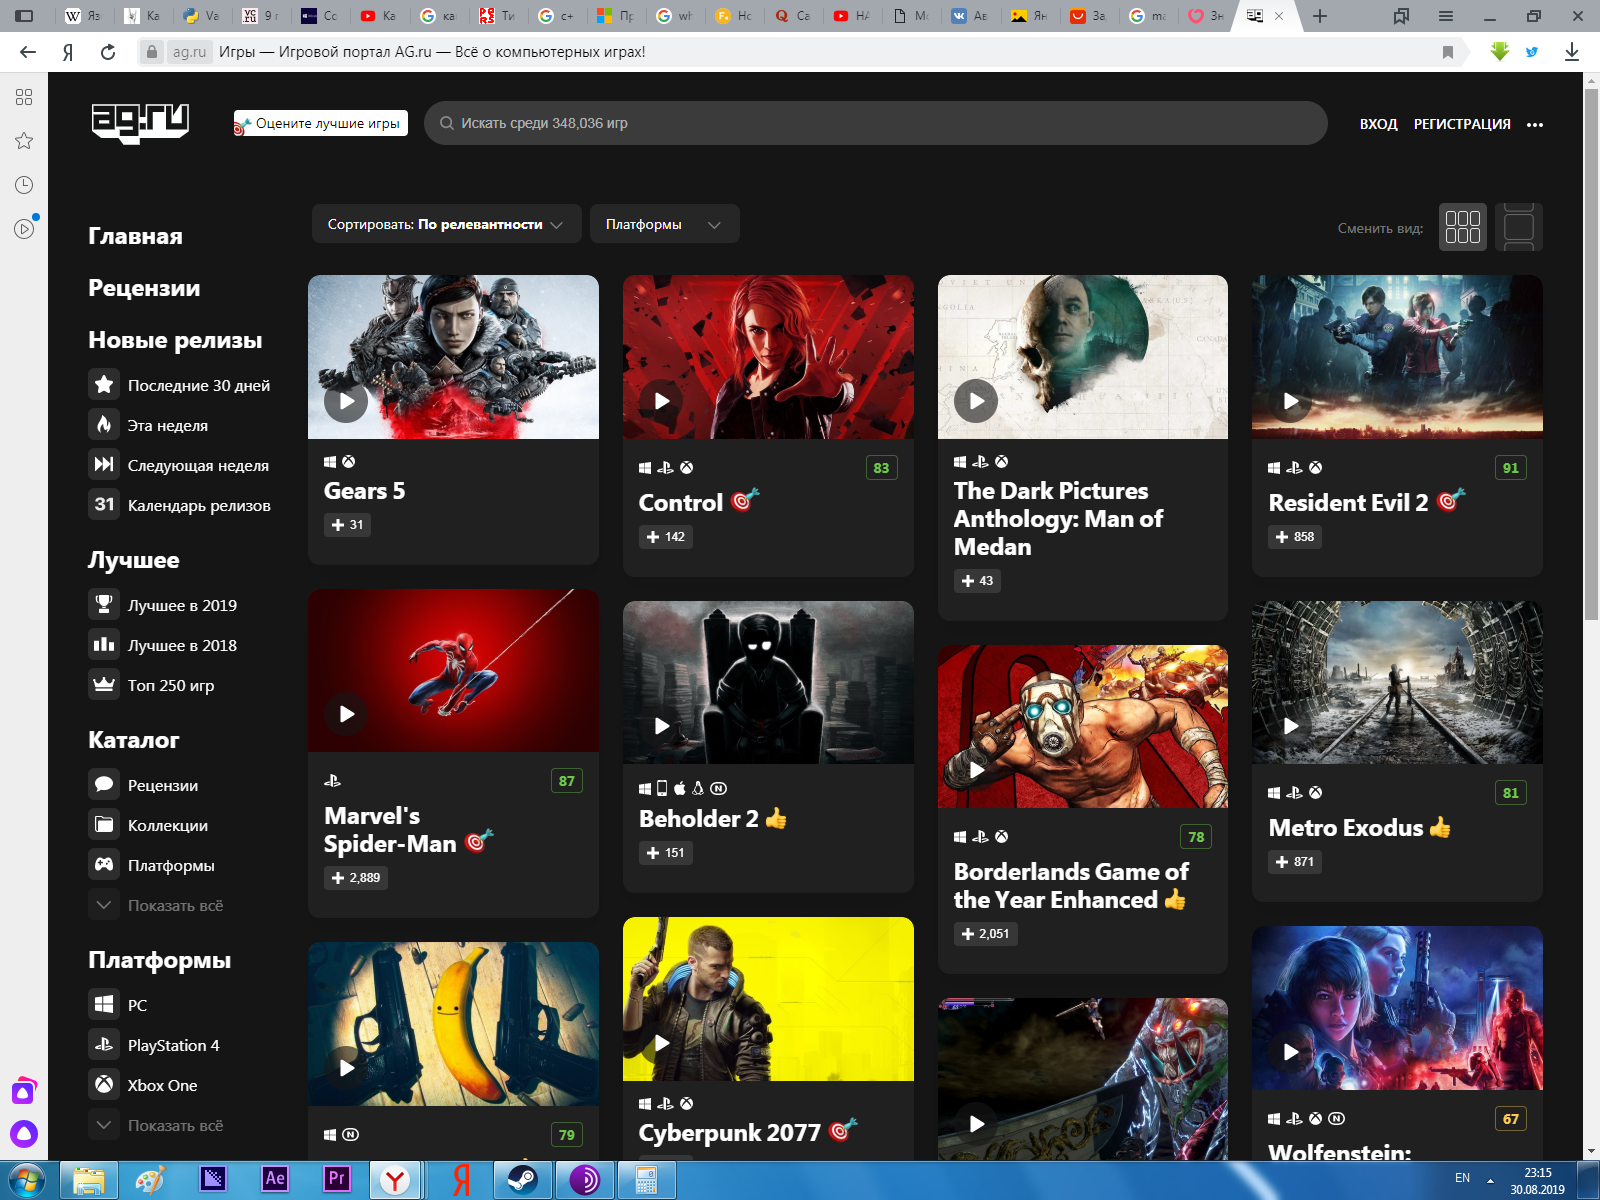Click the skip-forward icon beside Следующая неделя
Image resolution: width=1600 pixels, height=1200 pixels.
pyautogui.click(x=104, y=464)
